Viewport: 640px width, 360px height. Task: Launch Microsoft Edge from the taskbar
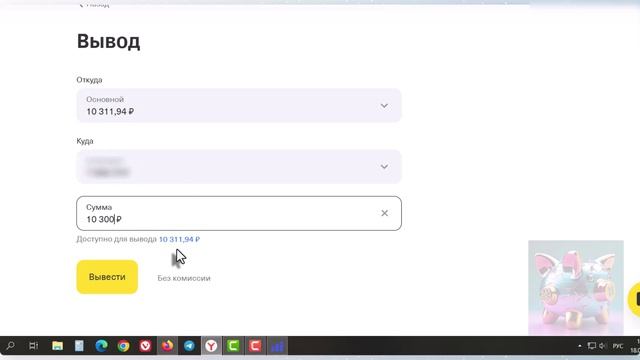pyautogui.click(x=101, y=346)
